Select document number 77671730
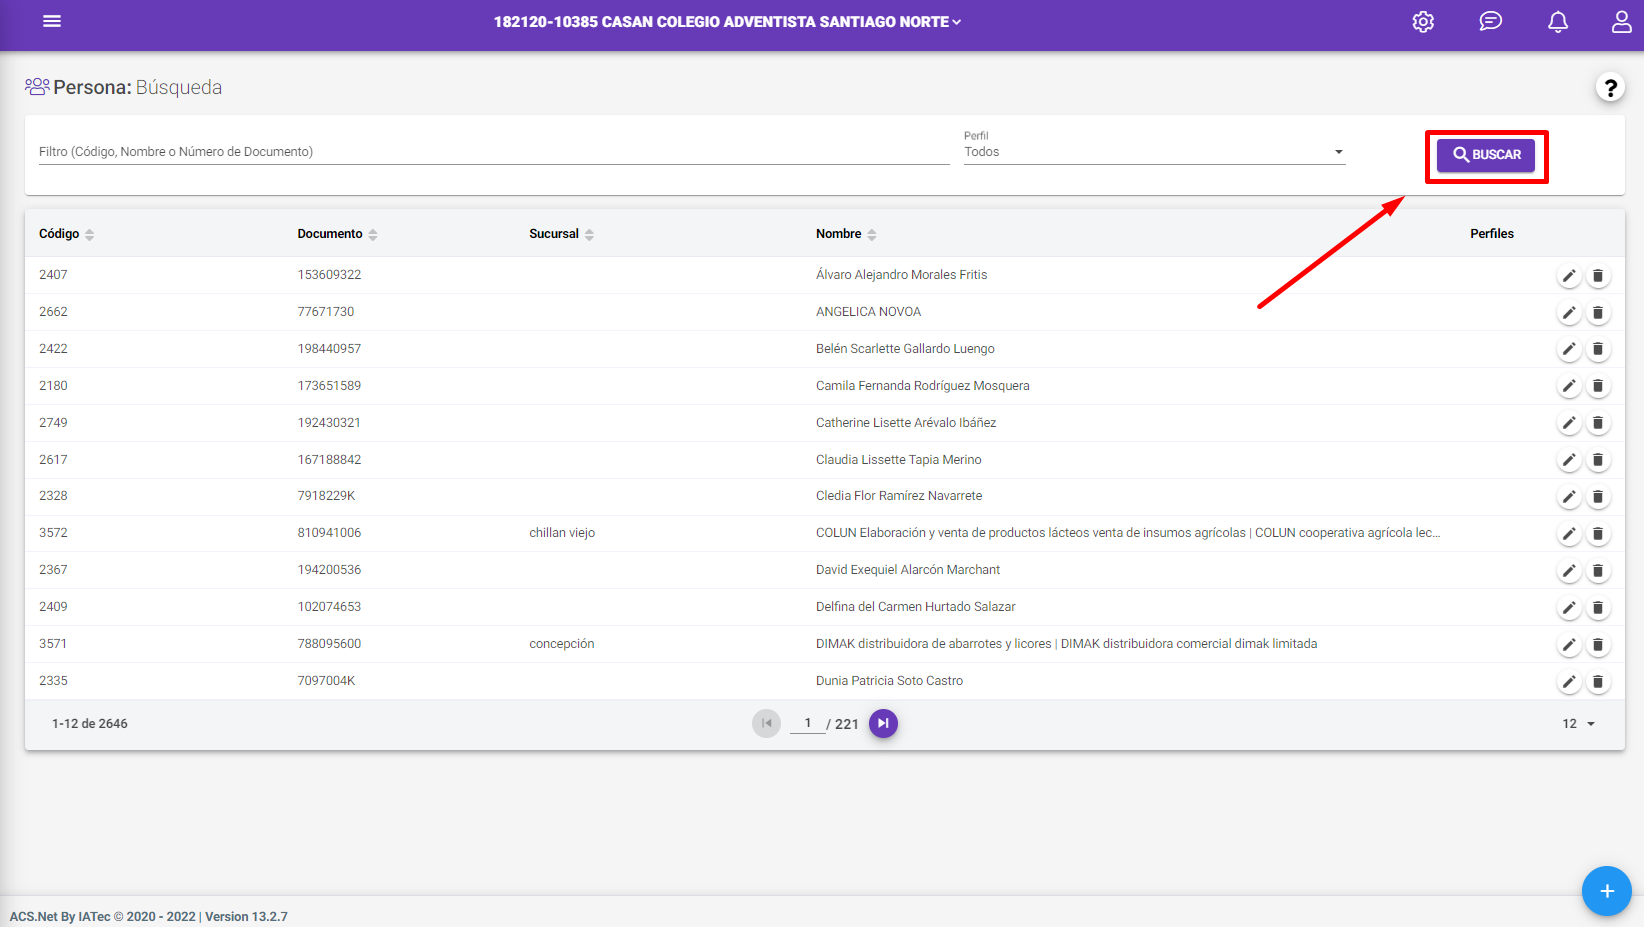 (326, 312)
